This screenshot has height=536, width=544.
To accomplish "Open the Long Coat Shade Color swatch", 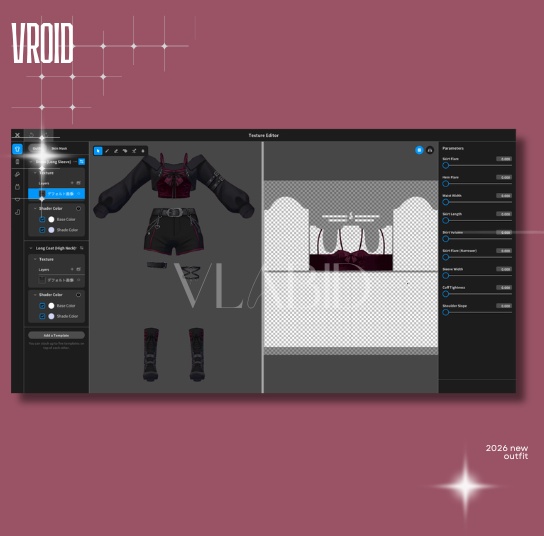I will pos(51,316).
